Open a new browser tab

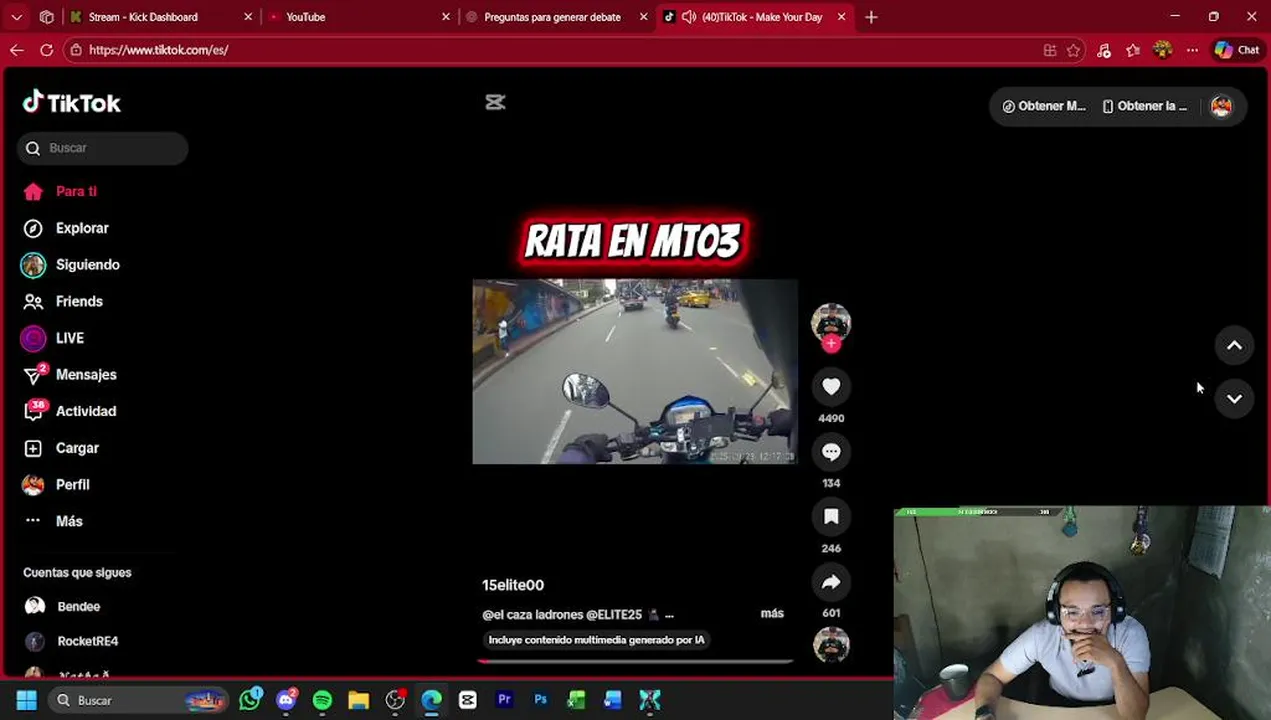point(871,17)
